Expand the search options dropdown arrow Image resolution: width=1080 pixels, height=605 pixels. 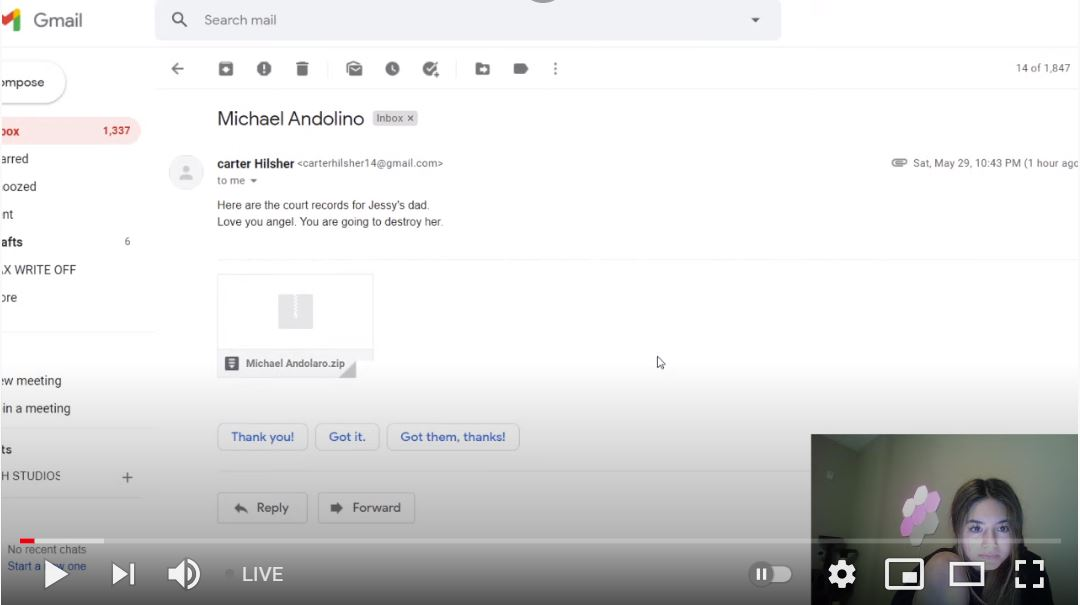point(756,20)
